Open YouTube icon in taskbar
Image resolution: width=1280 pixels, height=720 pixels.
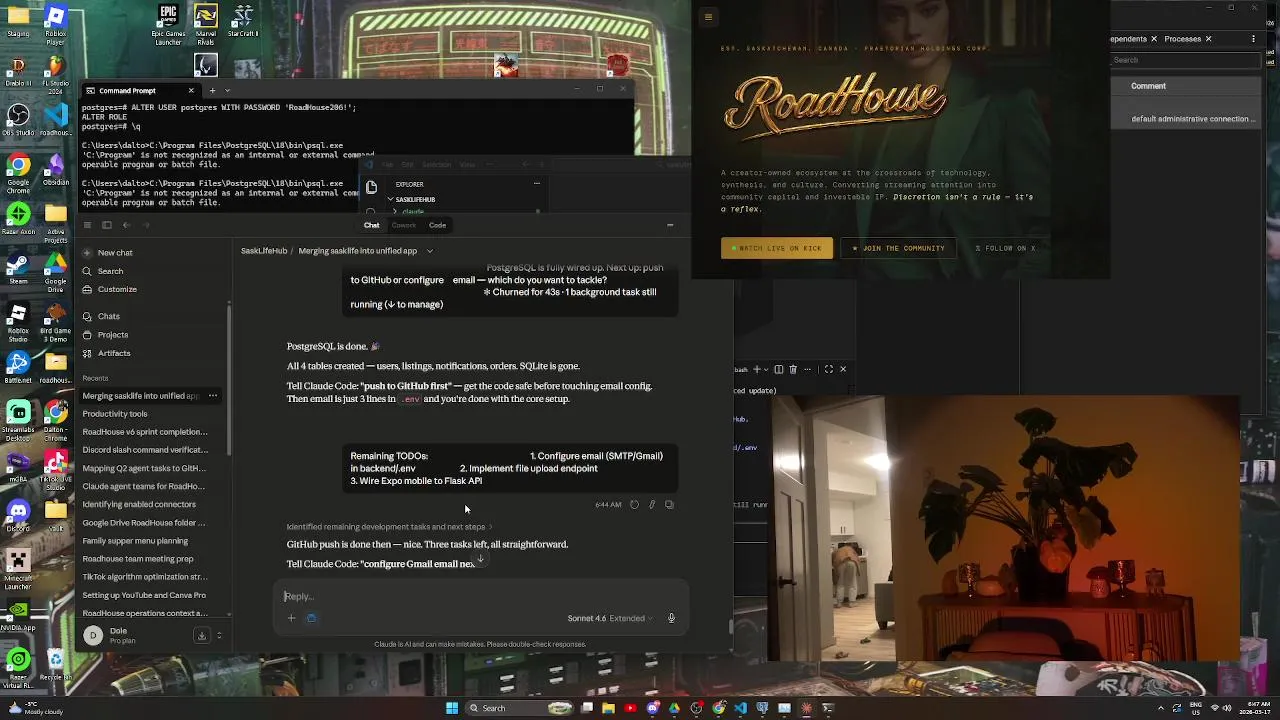tap(630, 708)
